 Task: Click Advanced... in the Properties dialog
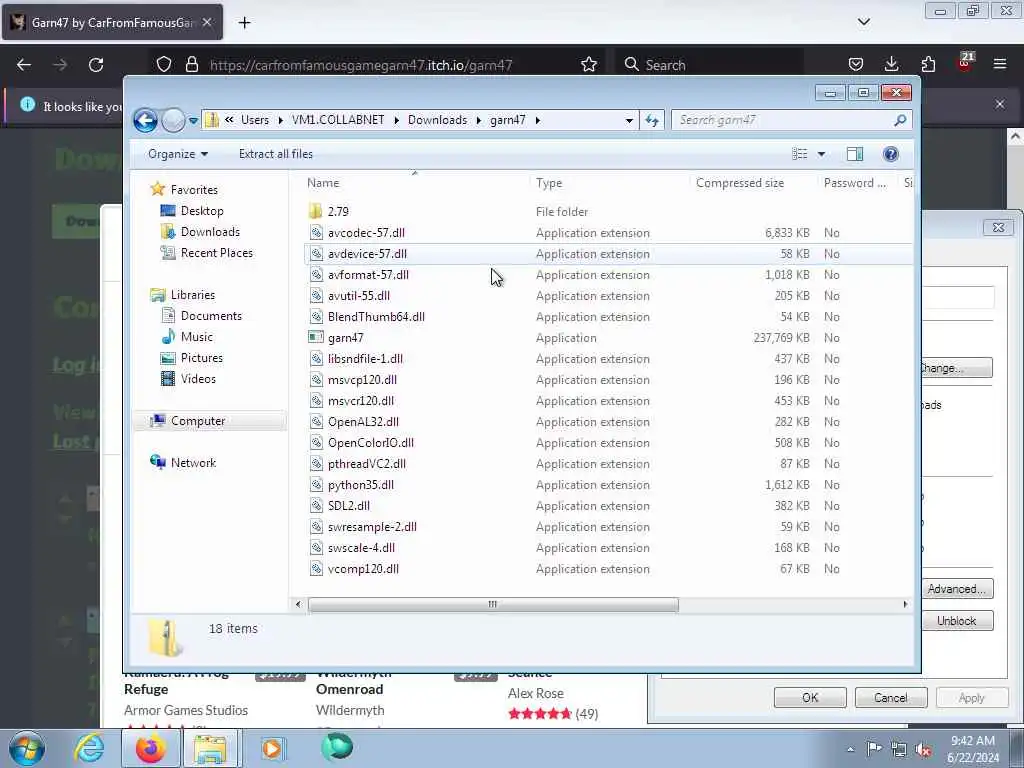pyautogui.click(x=957, y=589)
